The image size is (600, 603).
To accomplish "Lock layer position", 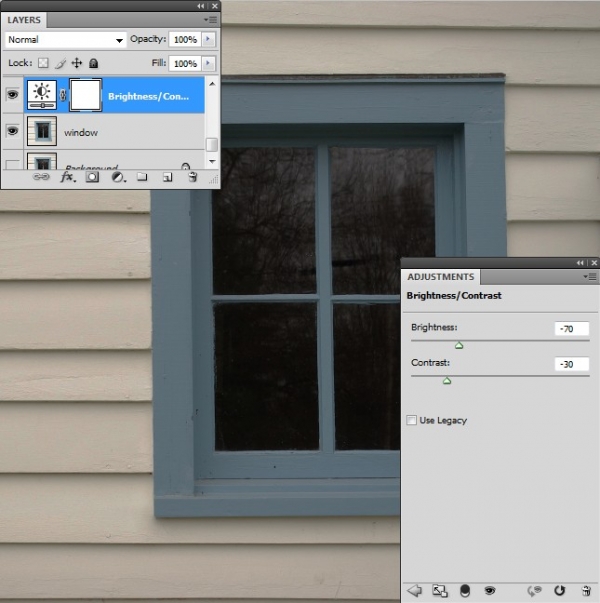I will 77,63.
